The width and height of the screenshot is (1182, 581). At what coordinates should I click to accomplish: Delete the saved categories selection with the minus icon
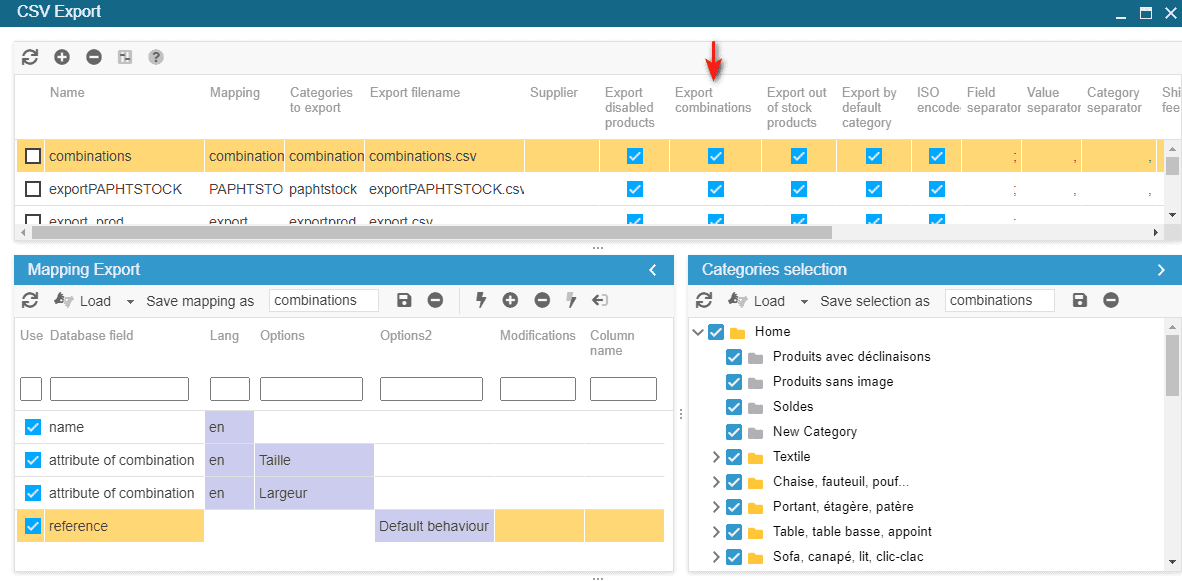(x=1111, y=301)
